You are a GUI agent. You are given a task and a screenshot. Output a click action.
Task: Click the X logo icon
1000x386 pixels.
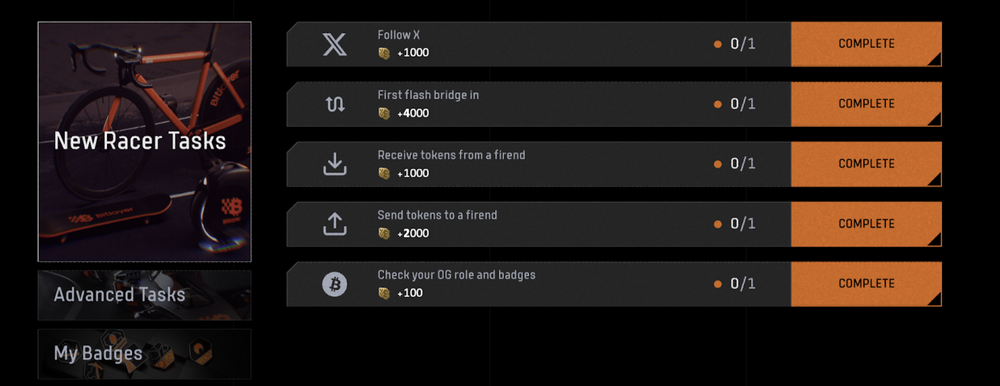click(x=335, y=44)
